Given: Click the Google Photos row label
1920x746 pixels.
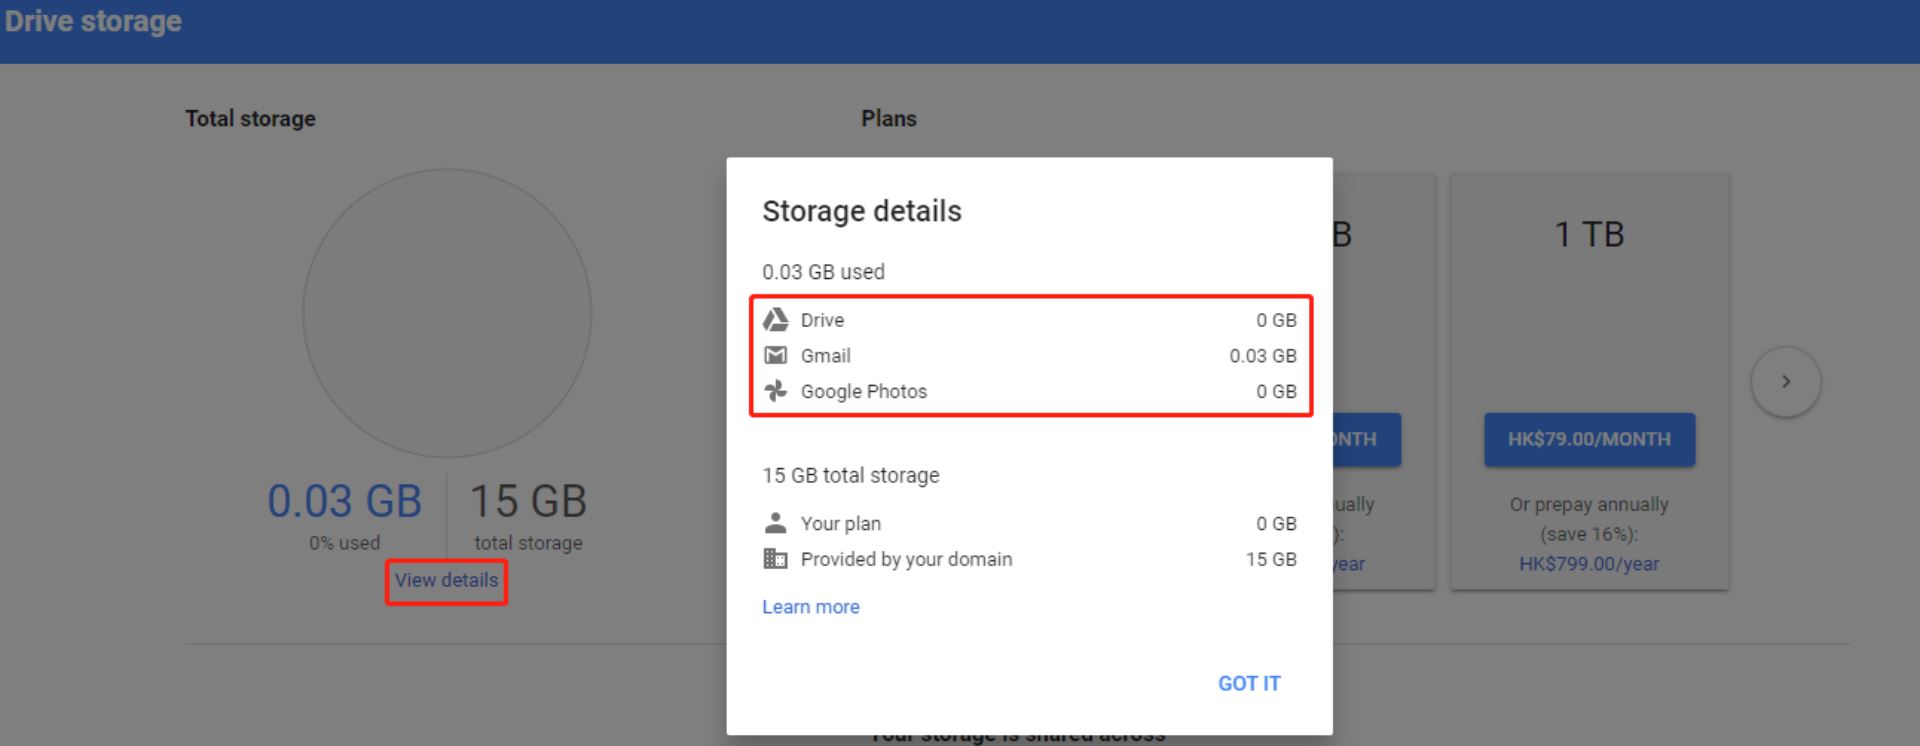Looking at the screenshot, I should [x=864, y=392].
